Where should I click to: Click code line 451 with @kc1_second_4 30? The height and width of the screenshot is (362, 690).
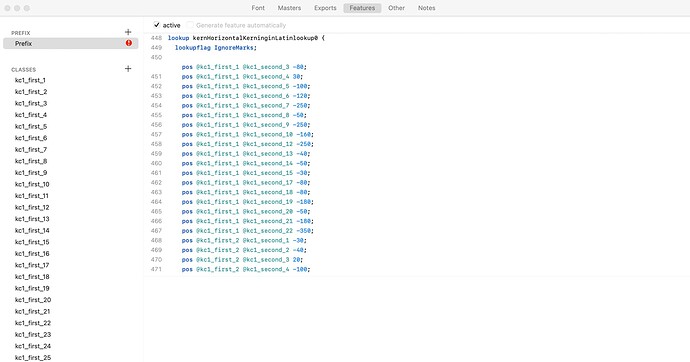242,77
